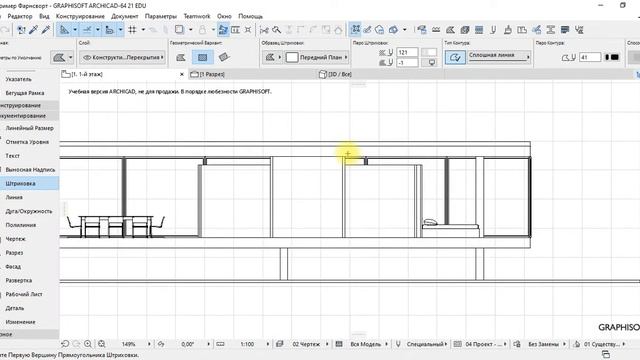Expand the 3D view options arrow
Image resolution: width=640 pixels, height=360 pixels.
coord(404,30)
